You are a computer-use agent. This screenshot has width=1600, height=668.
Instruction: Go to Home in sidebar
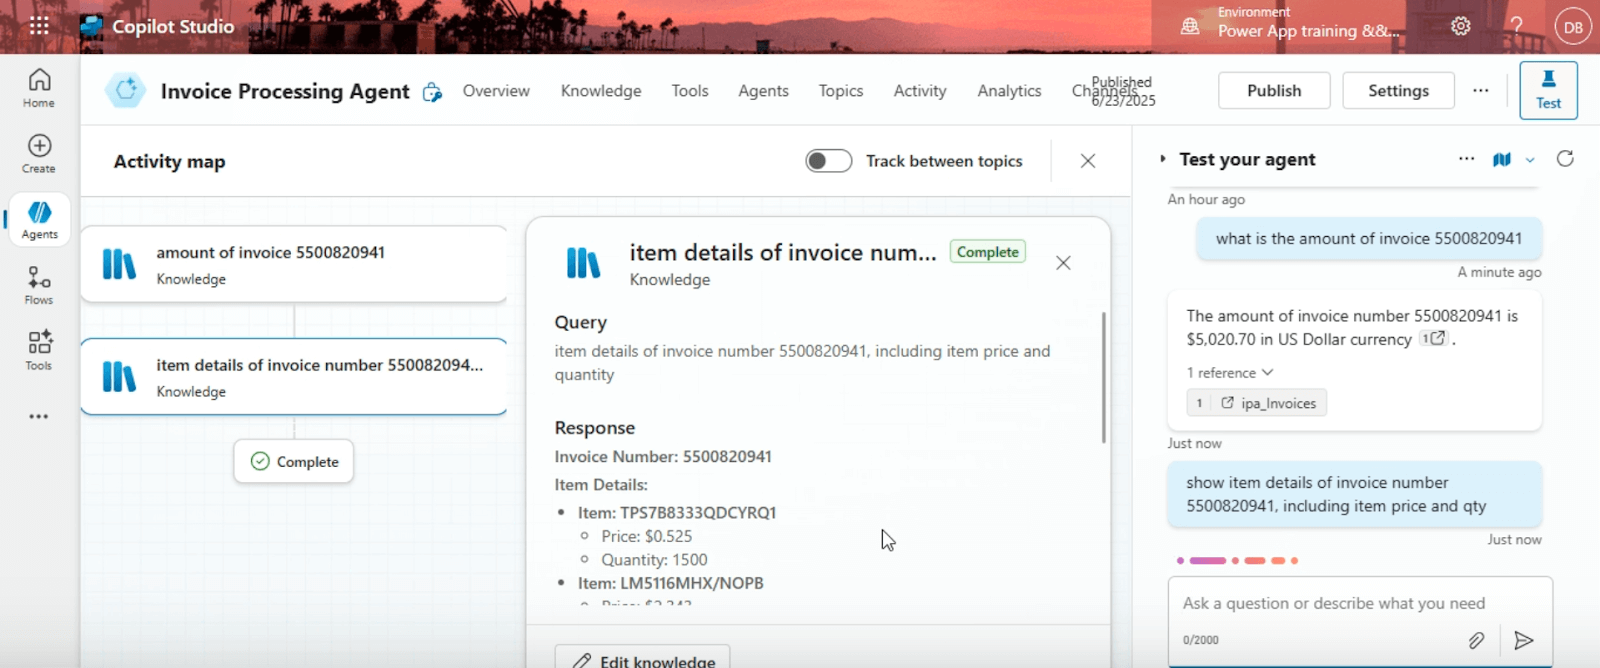[x=39, y=88]
